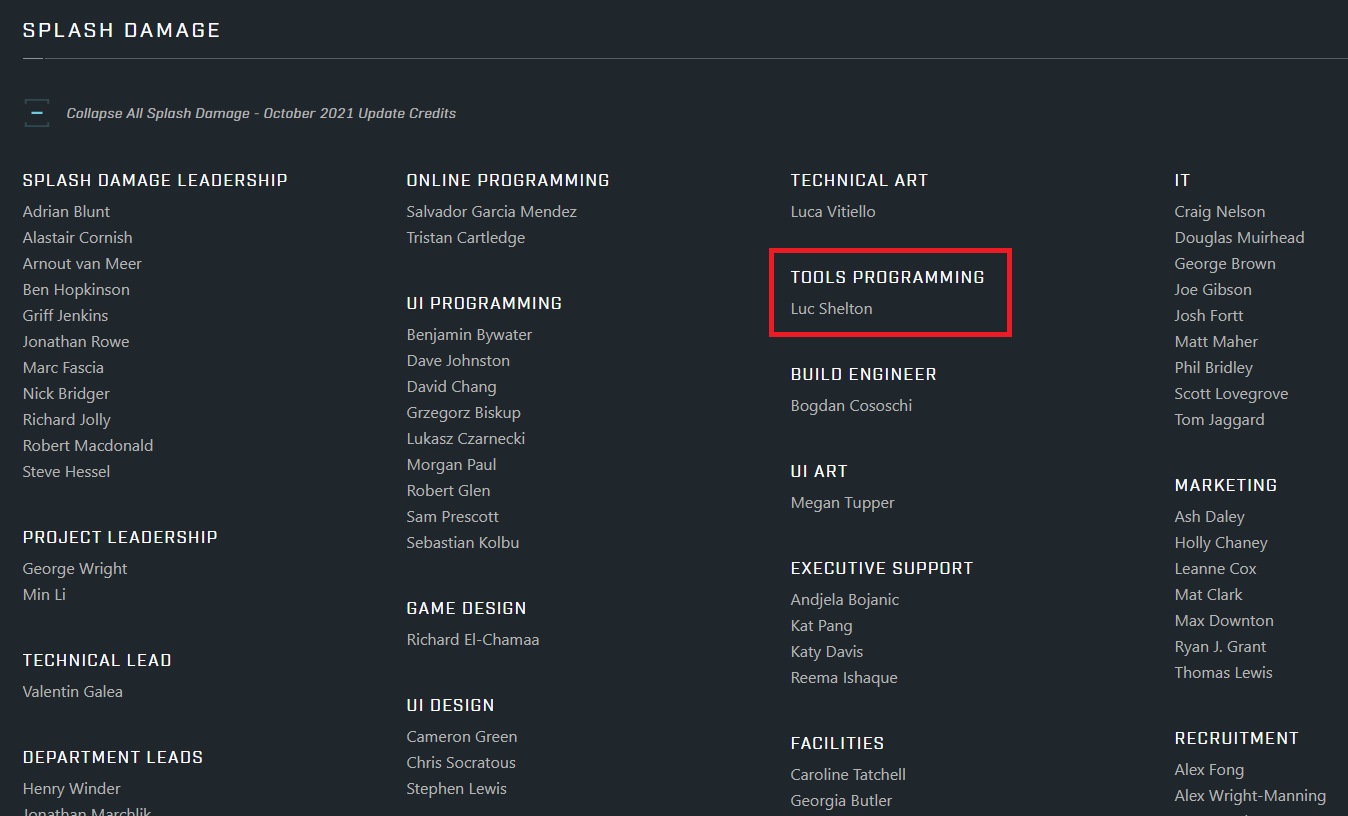Select the MARKETING heading

(1226, 485)
